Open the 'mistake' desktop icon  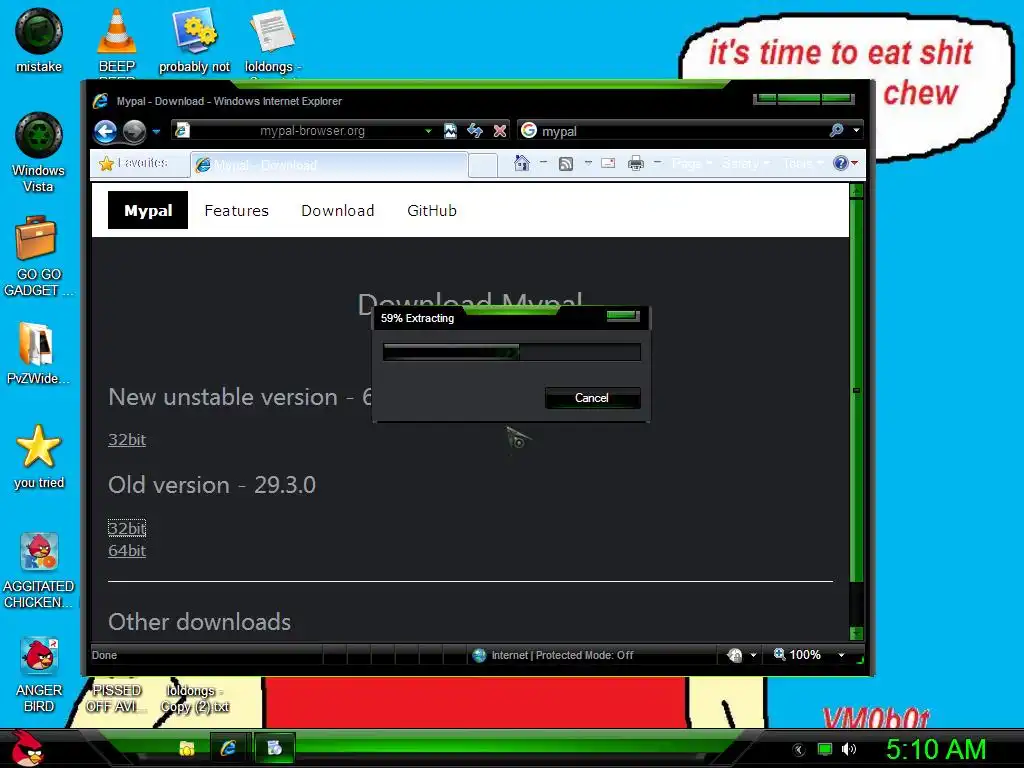pos(39,40)
